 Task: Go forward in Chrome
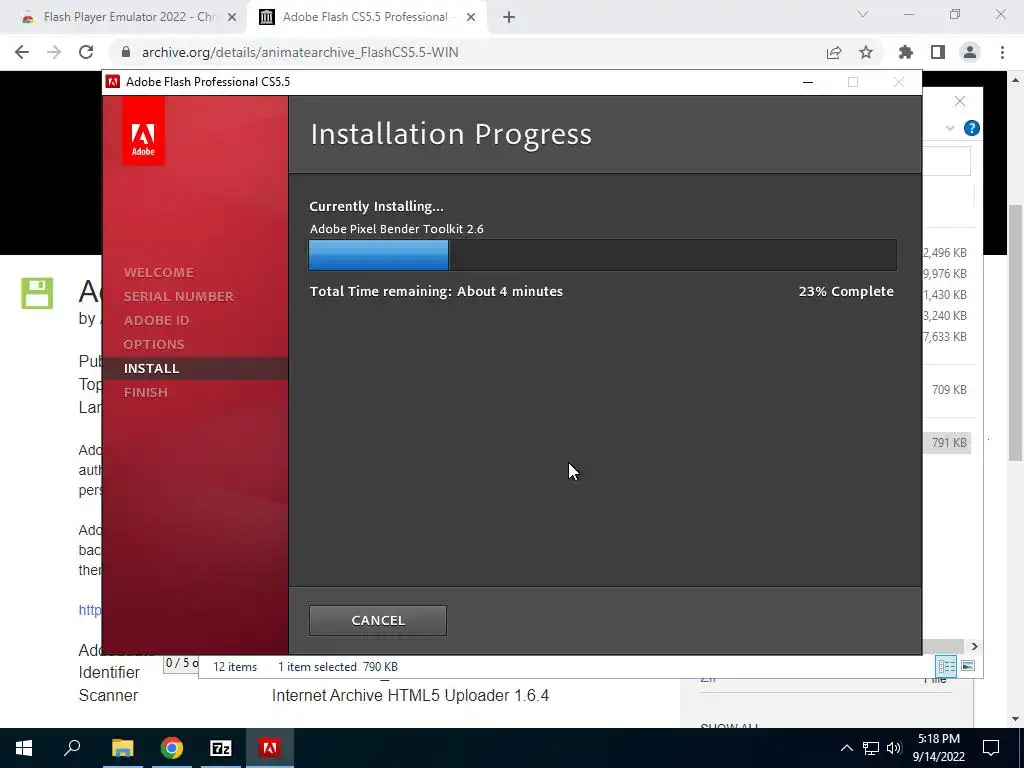point(54,52)
